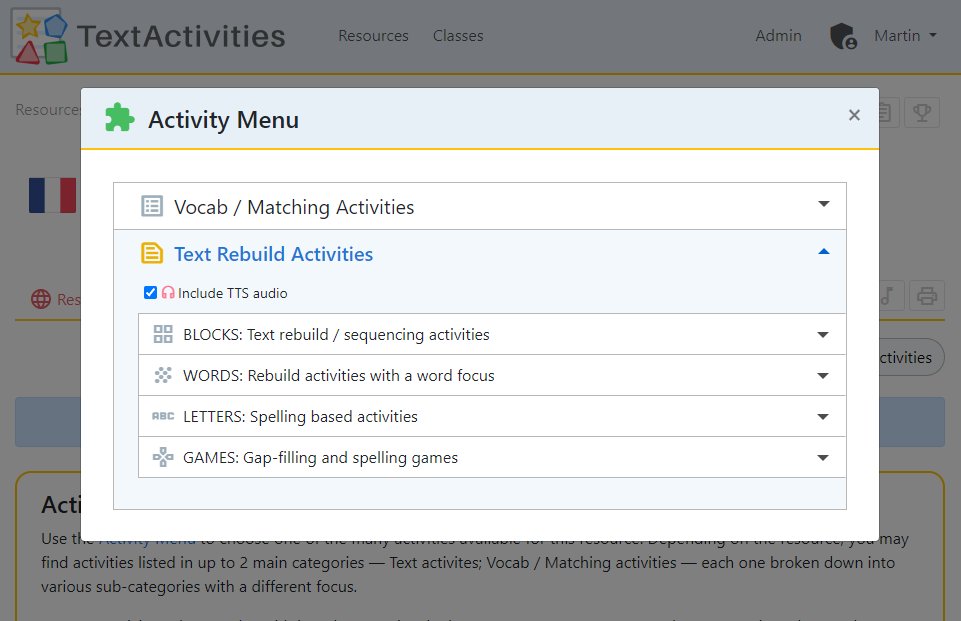Click BLOCKS: Text rebuild / sequencing label
Screen dimensions: 961x621
[x=336, y=335]
